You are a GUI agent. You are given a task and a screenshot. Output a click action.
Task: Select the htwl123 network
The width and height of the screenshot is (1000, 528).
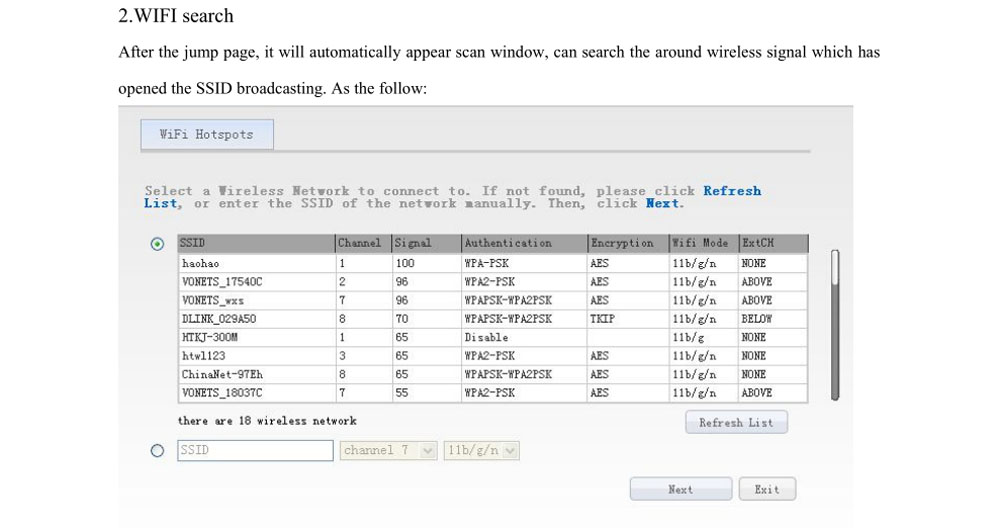point(492,355)
